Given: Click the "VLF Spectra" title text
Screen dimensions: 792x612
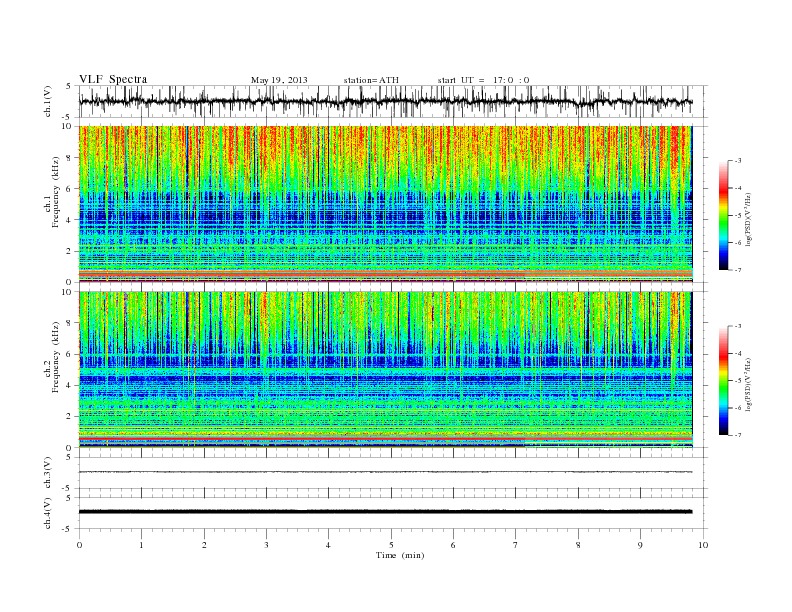Looking at the screenshot, I should coord(113,79).
